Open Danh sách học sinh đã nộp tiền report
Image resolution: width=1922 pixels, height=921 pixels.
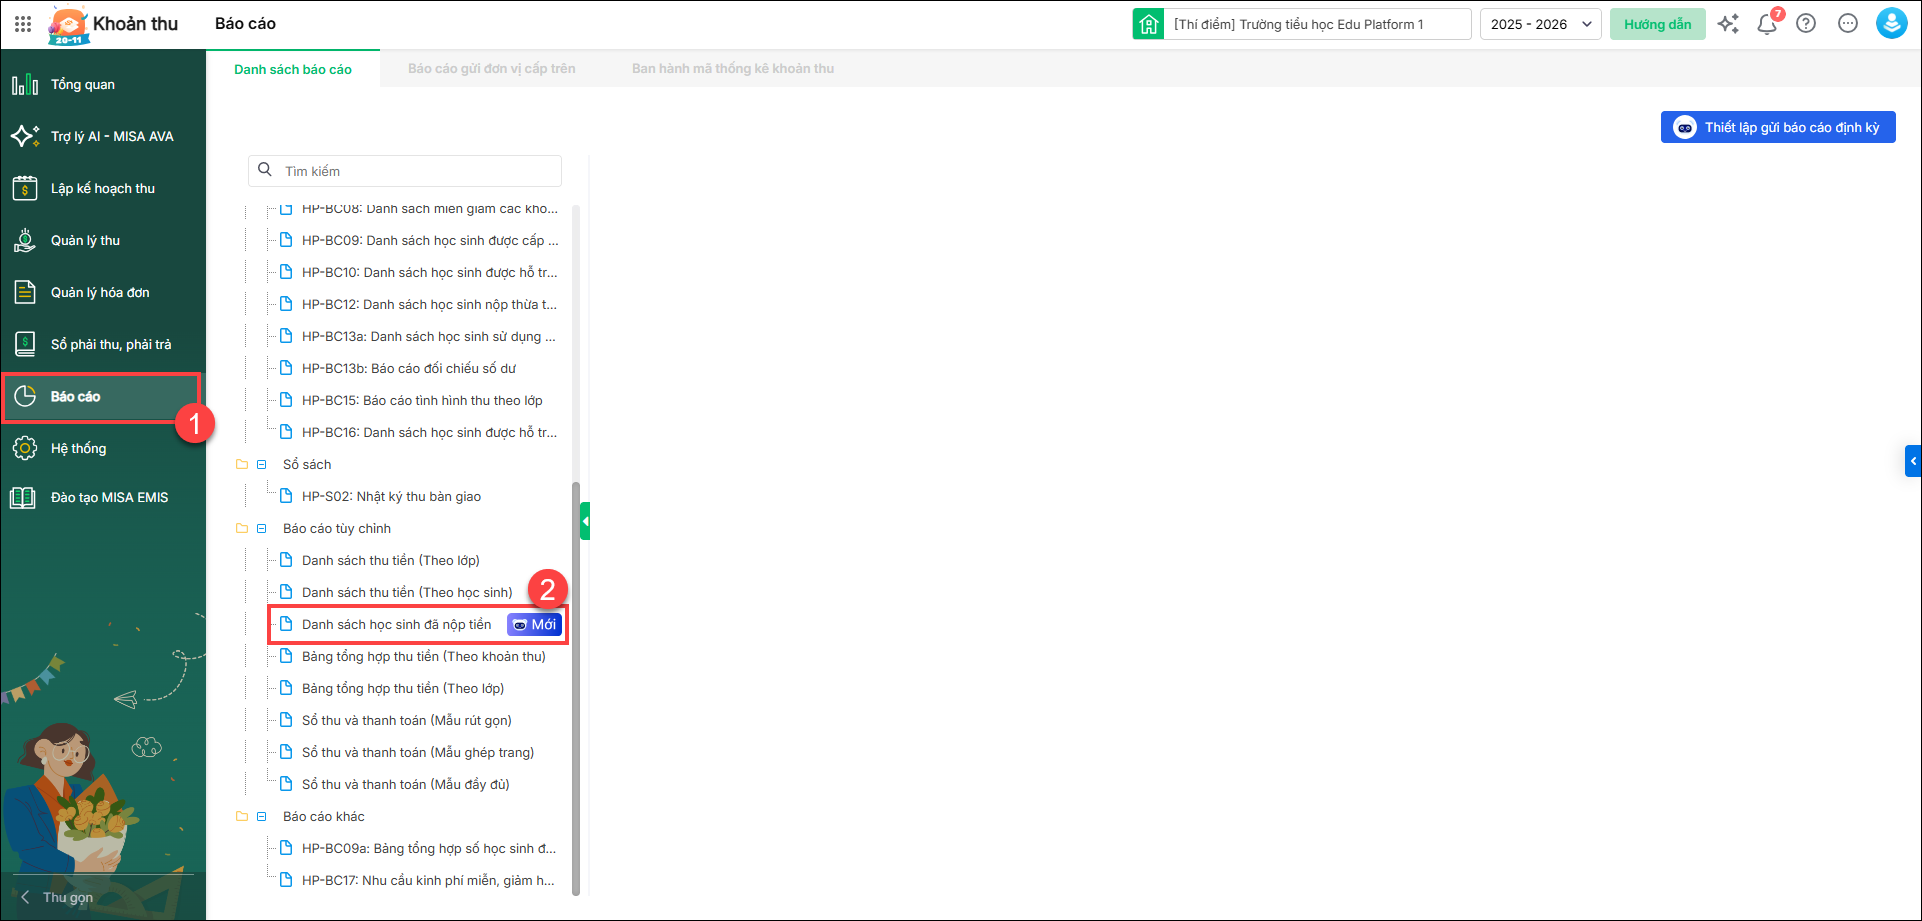[397, 625]
